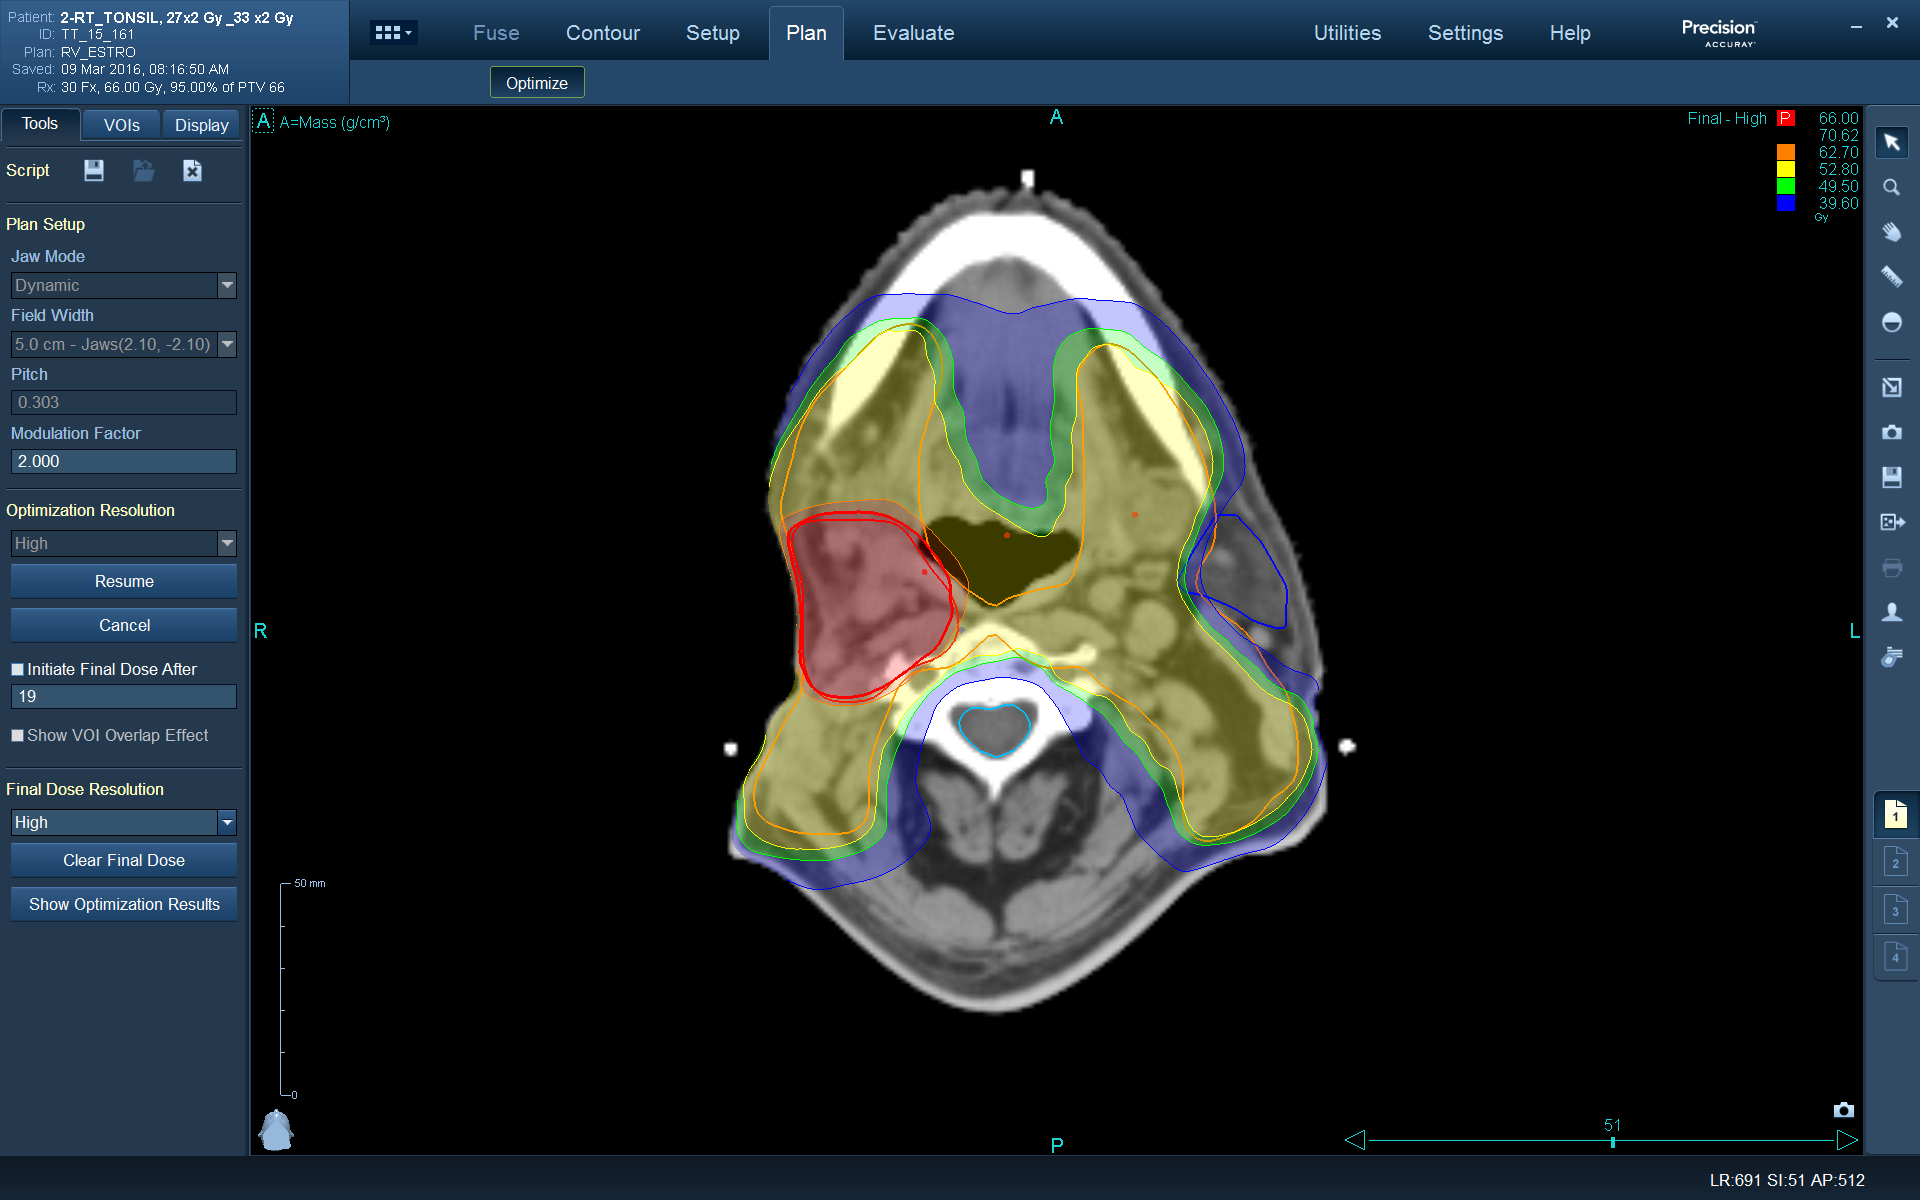Viewport: 1920px width, 1200px height.
Task: Click the Resume button
Action: pos(124,582)
